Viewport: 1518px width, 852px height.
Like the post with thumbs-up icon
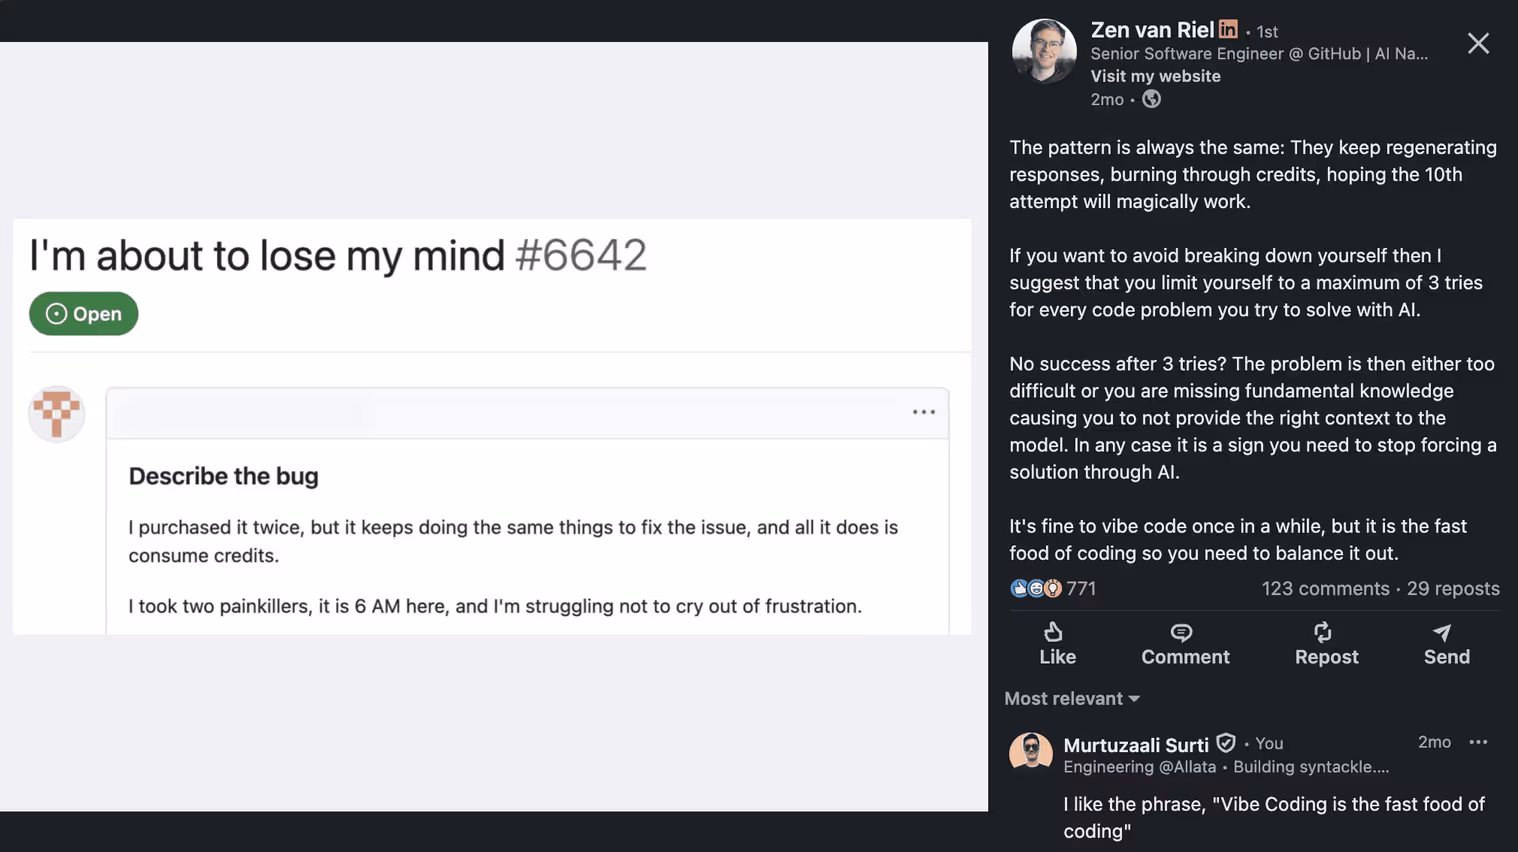point(1057,644)
